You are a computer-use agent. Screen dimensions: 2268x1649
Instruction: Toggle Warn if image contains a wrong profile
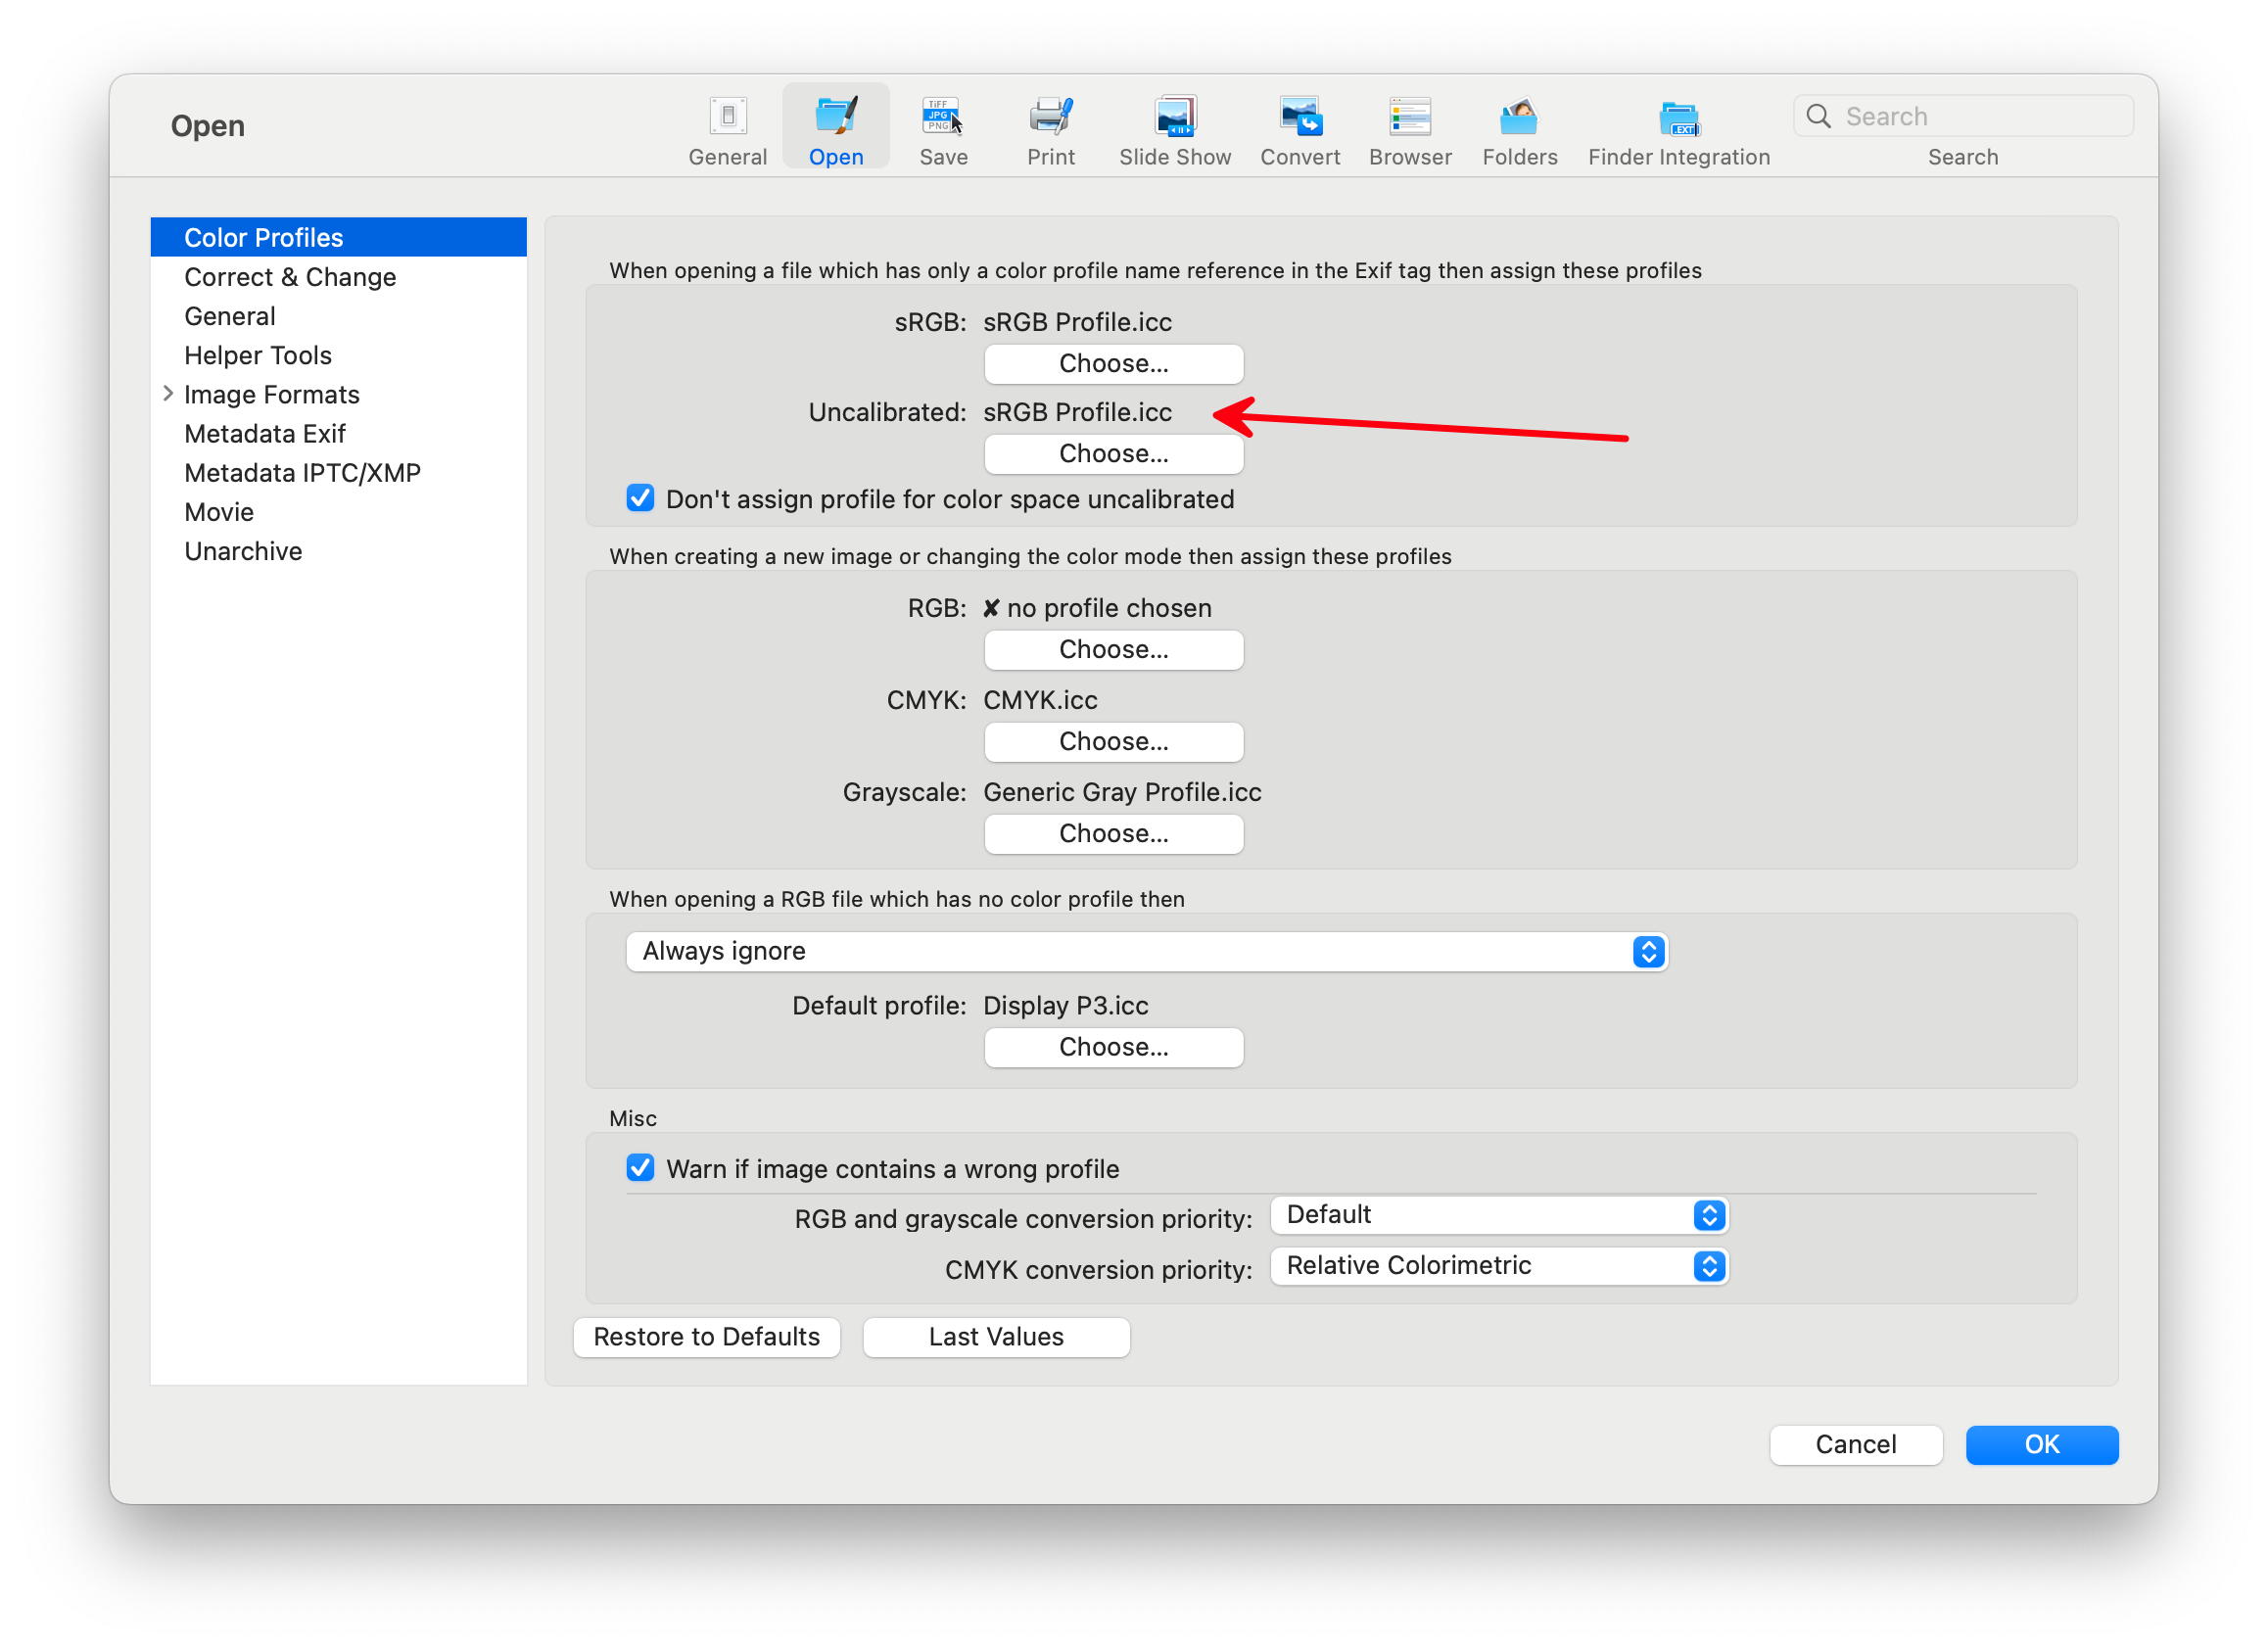click(x=640, y=1168)
